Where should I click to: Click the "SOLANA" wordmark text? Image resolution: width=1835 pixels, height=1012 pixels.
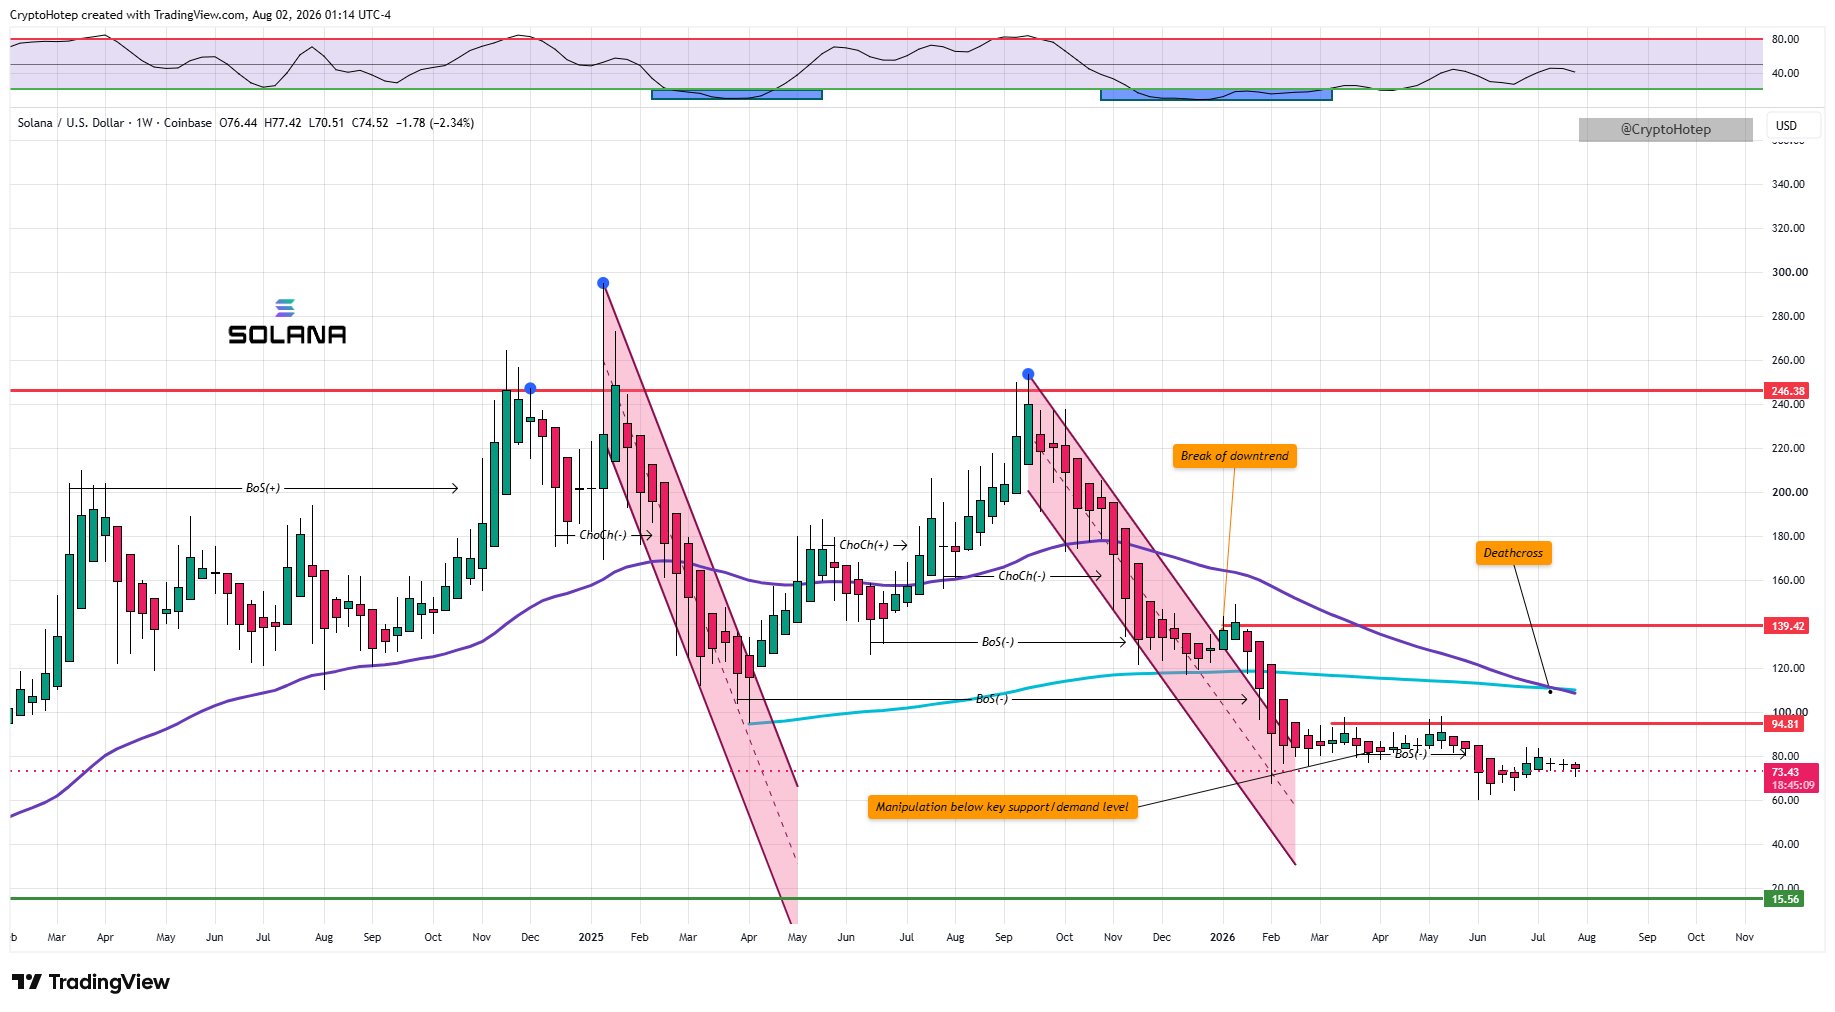coord(287,334)
